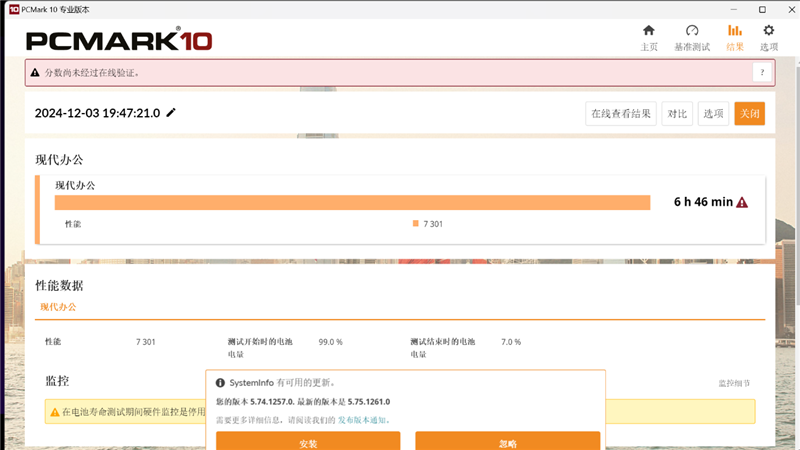Go to the 主页 home icon
This screenshot has width=800, height=450.
tap(648, 31)
